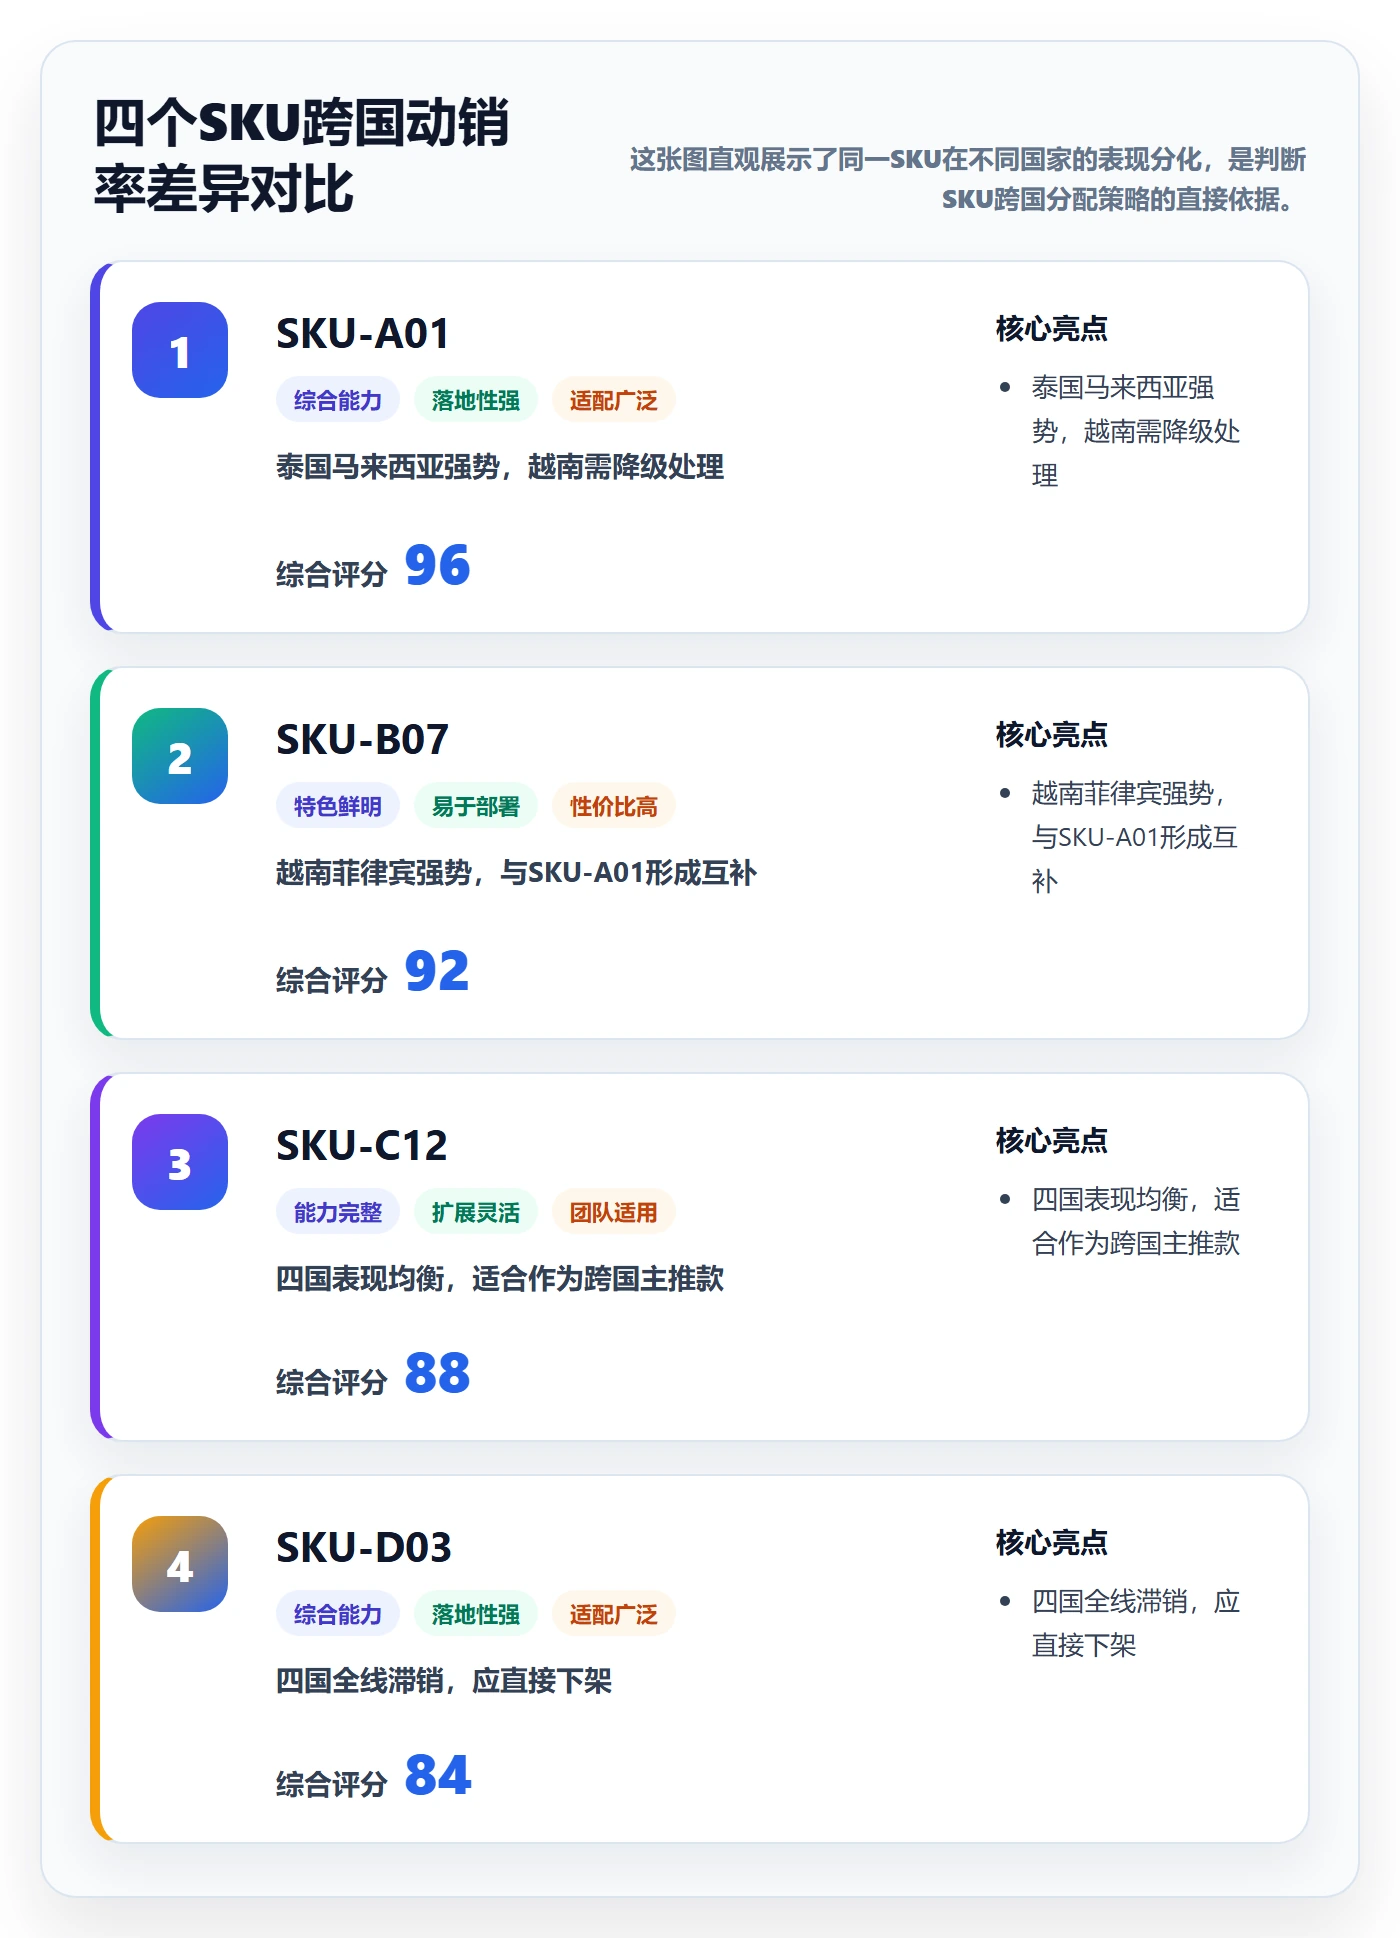The image size is (1400, 1938).
Task: Click the 易于部署 tag on SKU-B07
Action: (x=476, y=806)
